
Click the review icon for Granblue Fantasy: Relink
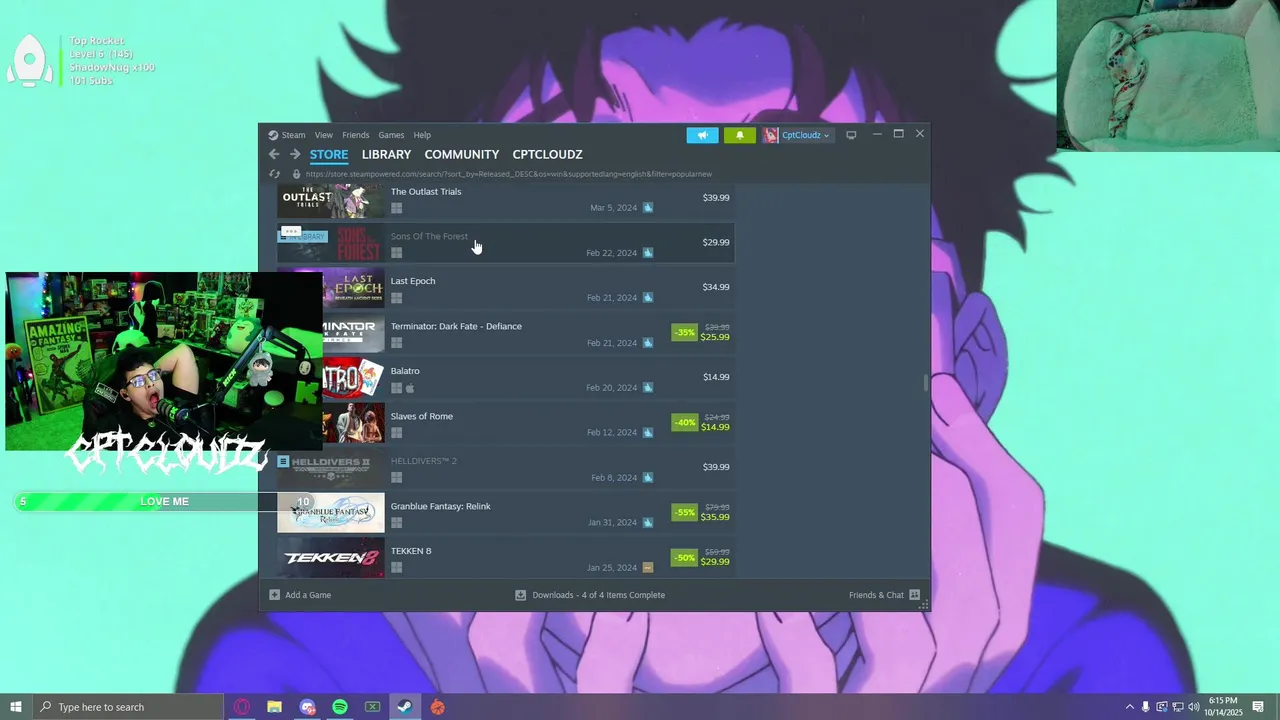tap(648, 523)
